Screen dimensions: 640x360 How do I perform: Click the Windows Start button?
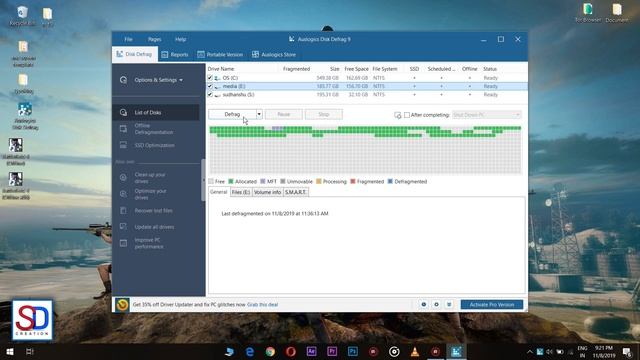(10, 352)
